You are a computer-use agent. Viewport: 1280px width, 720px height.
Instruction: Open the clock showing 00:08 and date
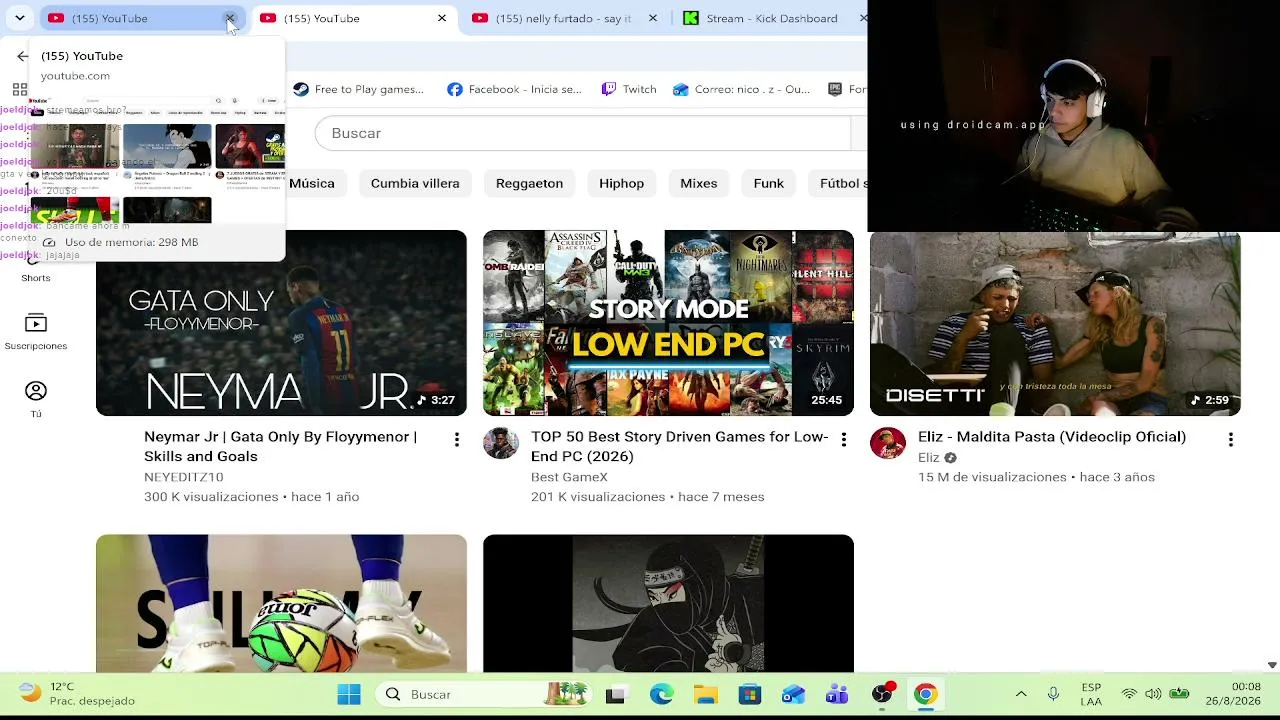pyautogui.click(x=1233, y=694)
